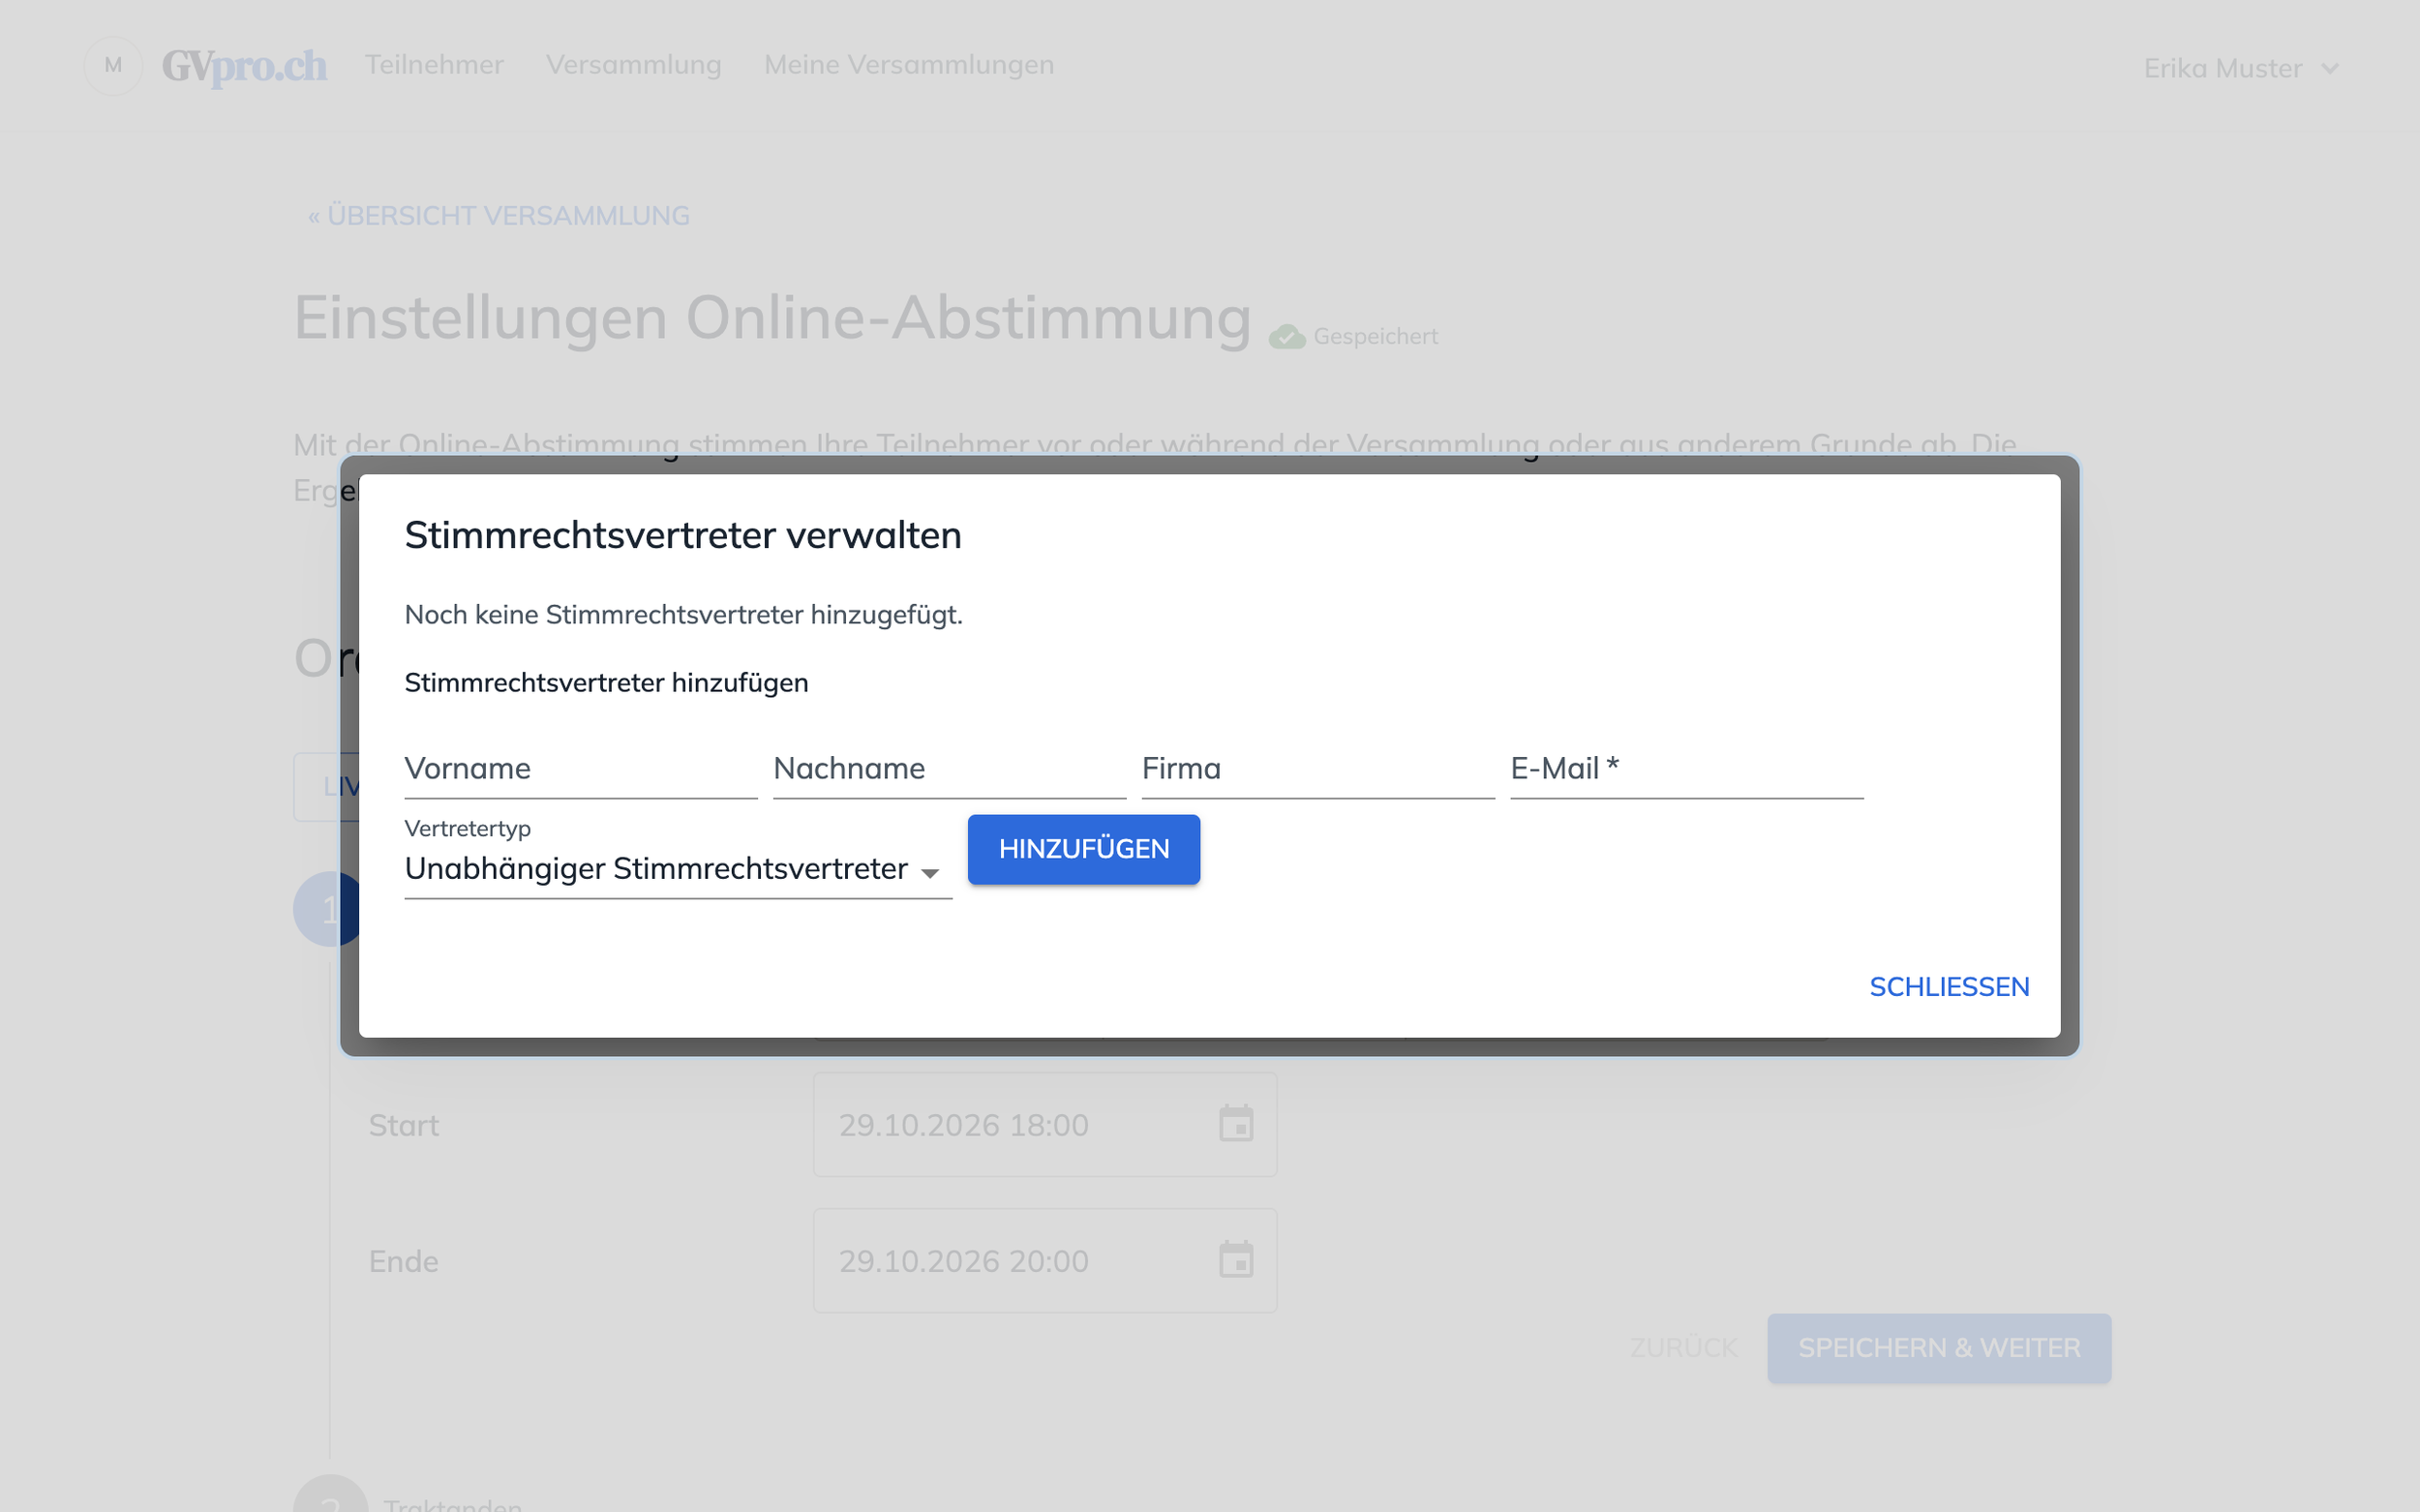Click the HINZUFÜGEN button
The width and height of the screenshot is (2420, 1512).
[x=1083, y=849]
